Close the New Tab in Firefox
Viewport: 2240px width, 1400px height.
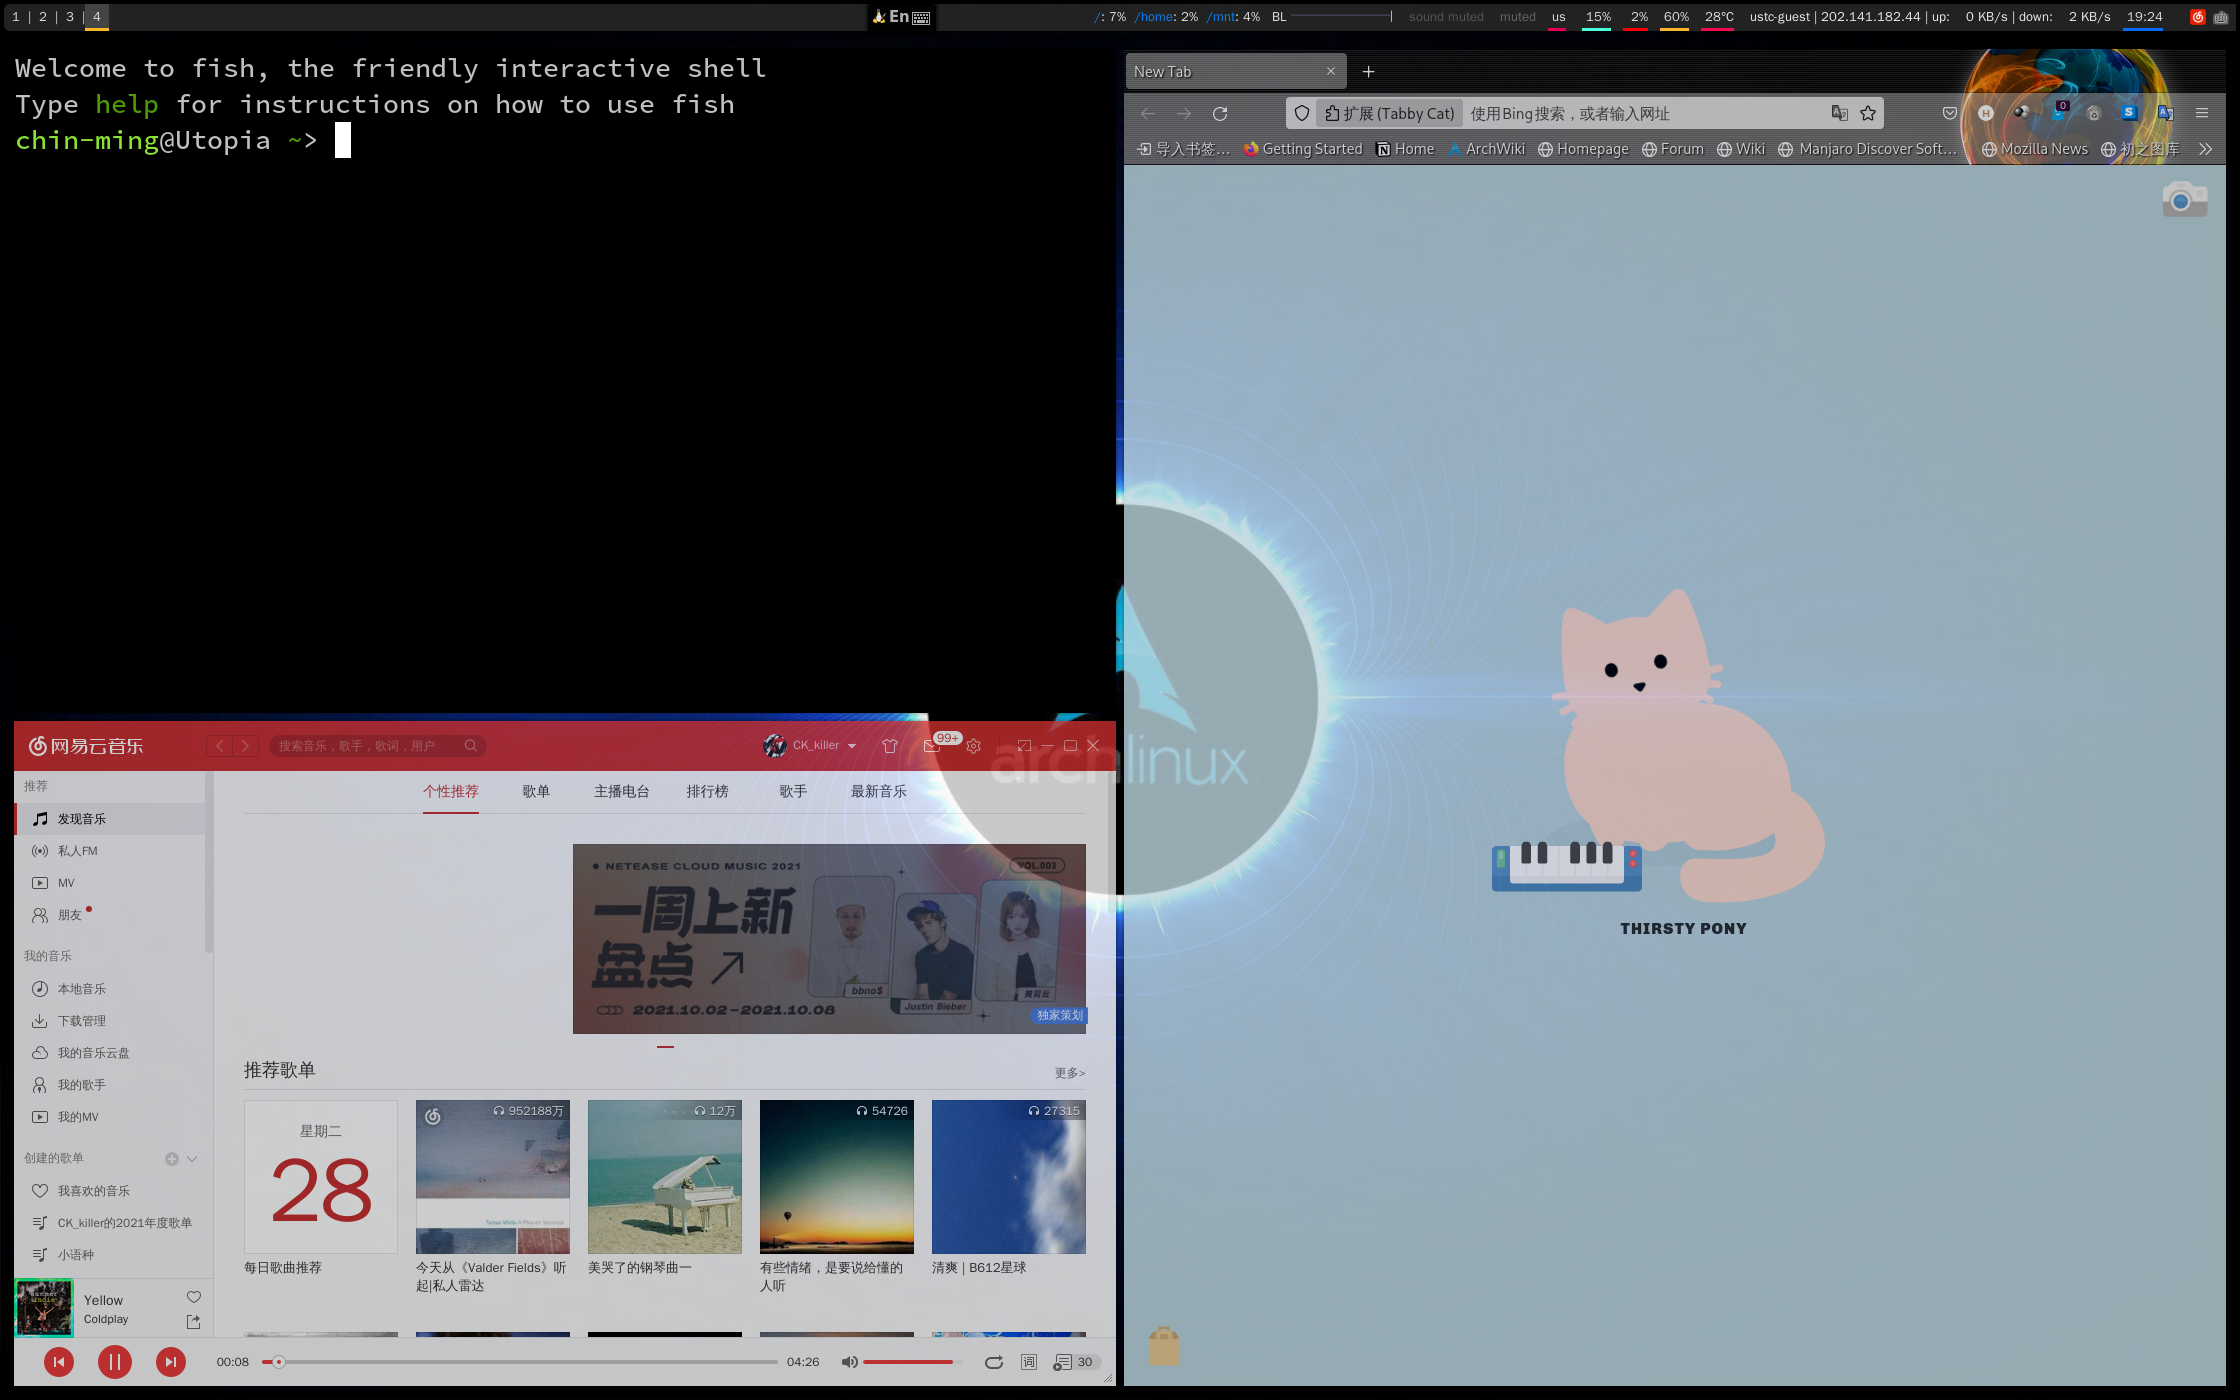tap(1330, 71)
